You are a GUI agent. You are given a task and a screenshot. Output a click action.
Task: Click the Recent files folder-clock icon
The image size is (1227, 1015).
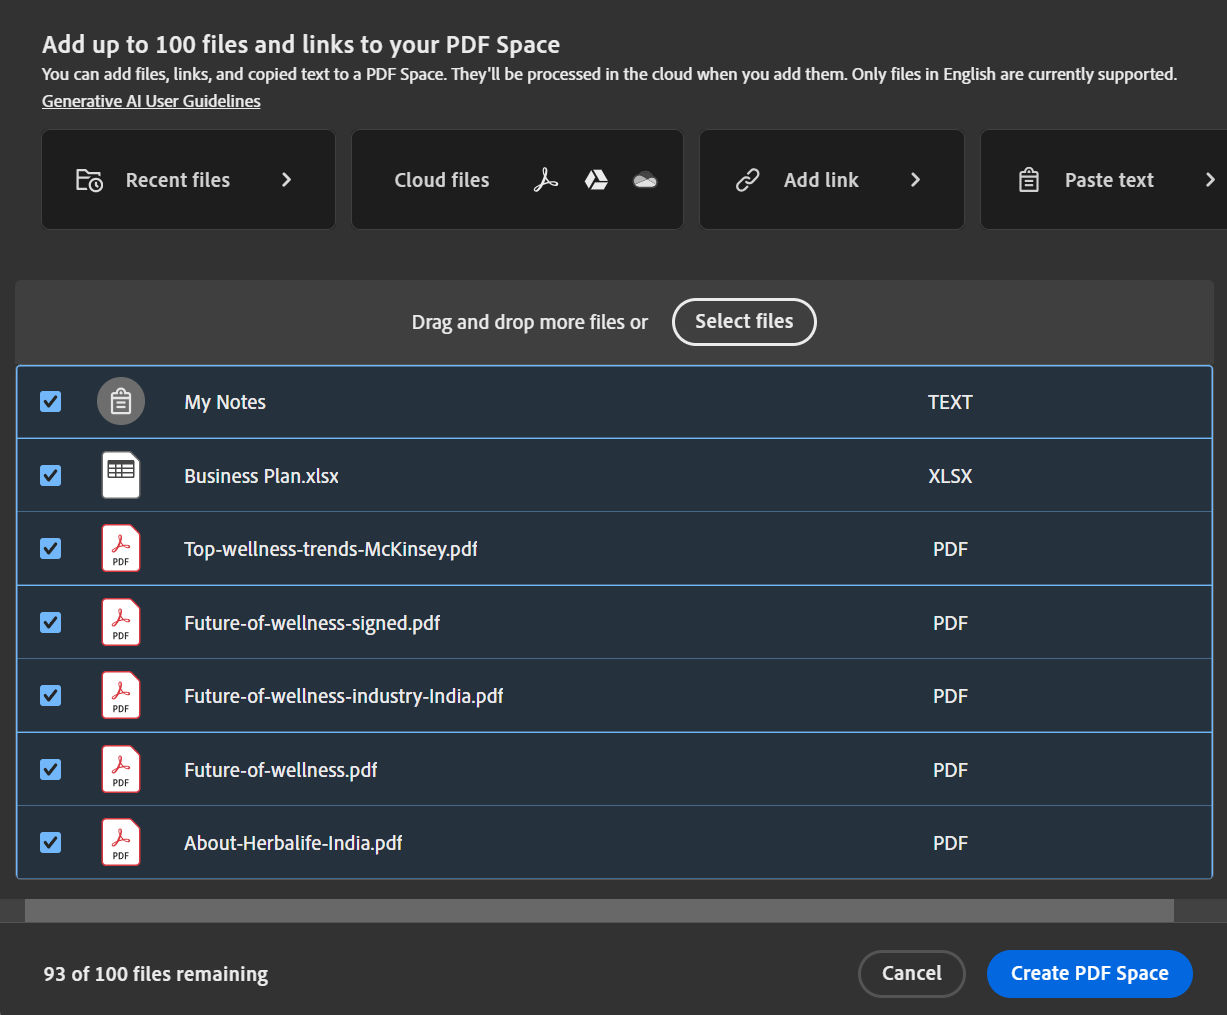pyautogui.click(x=89, y=180)
